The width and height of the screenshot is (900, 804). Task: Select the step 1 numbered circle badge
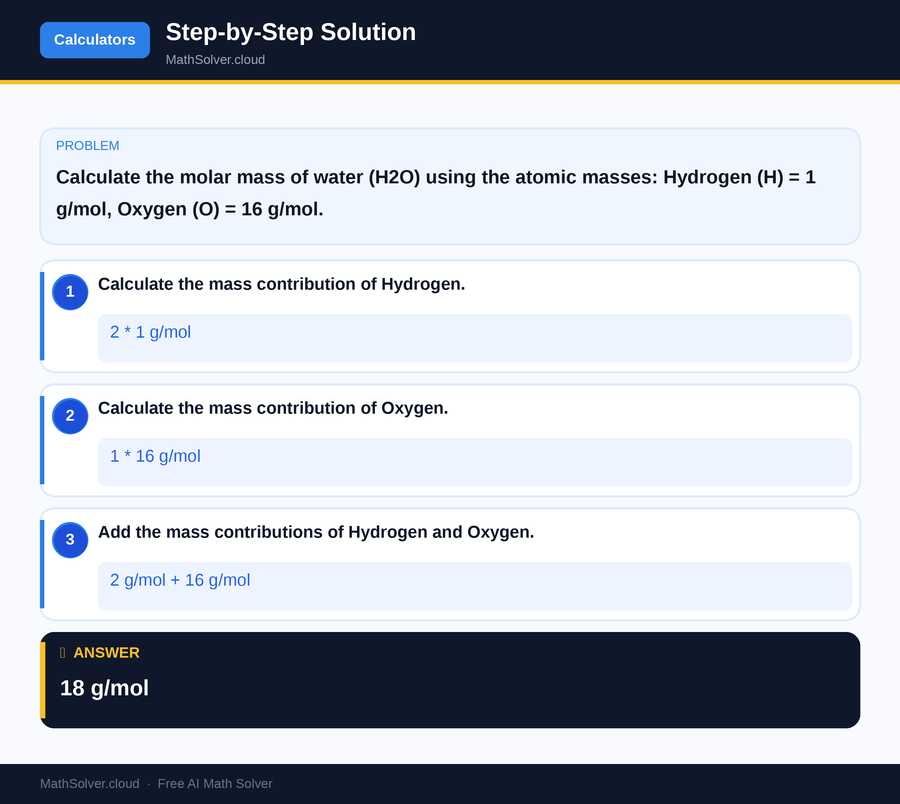click(x=69, y=292)
